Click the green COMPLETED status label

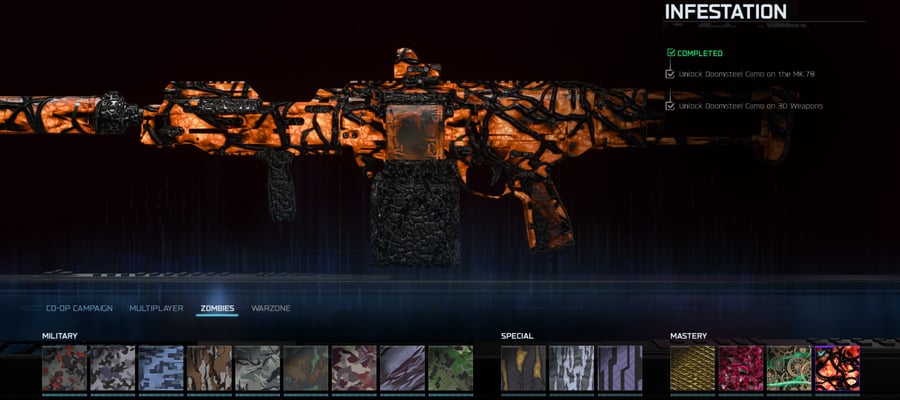[x=700, y=53]
